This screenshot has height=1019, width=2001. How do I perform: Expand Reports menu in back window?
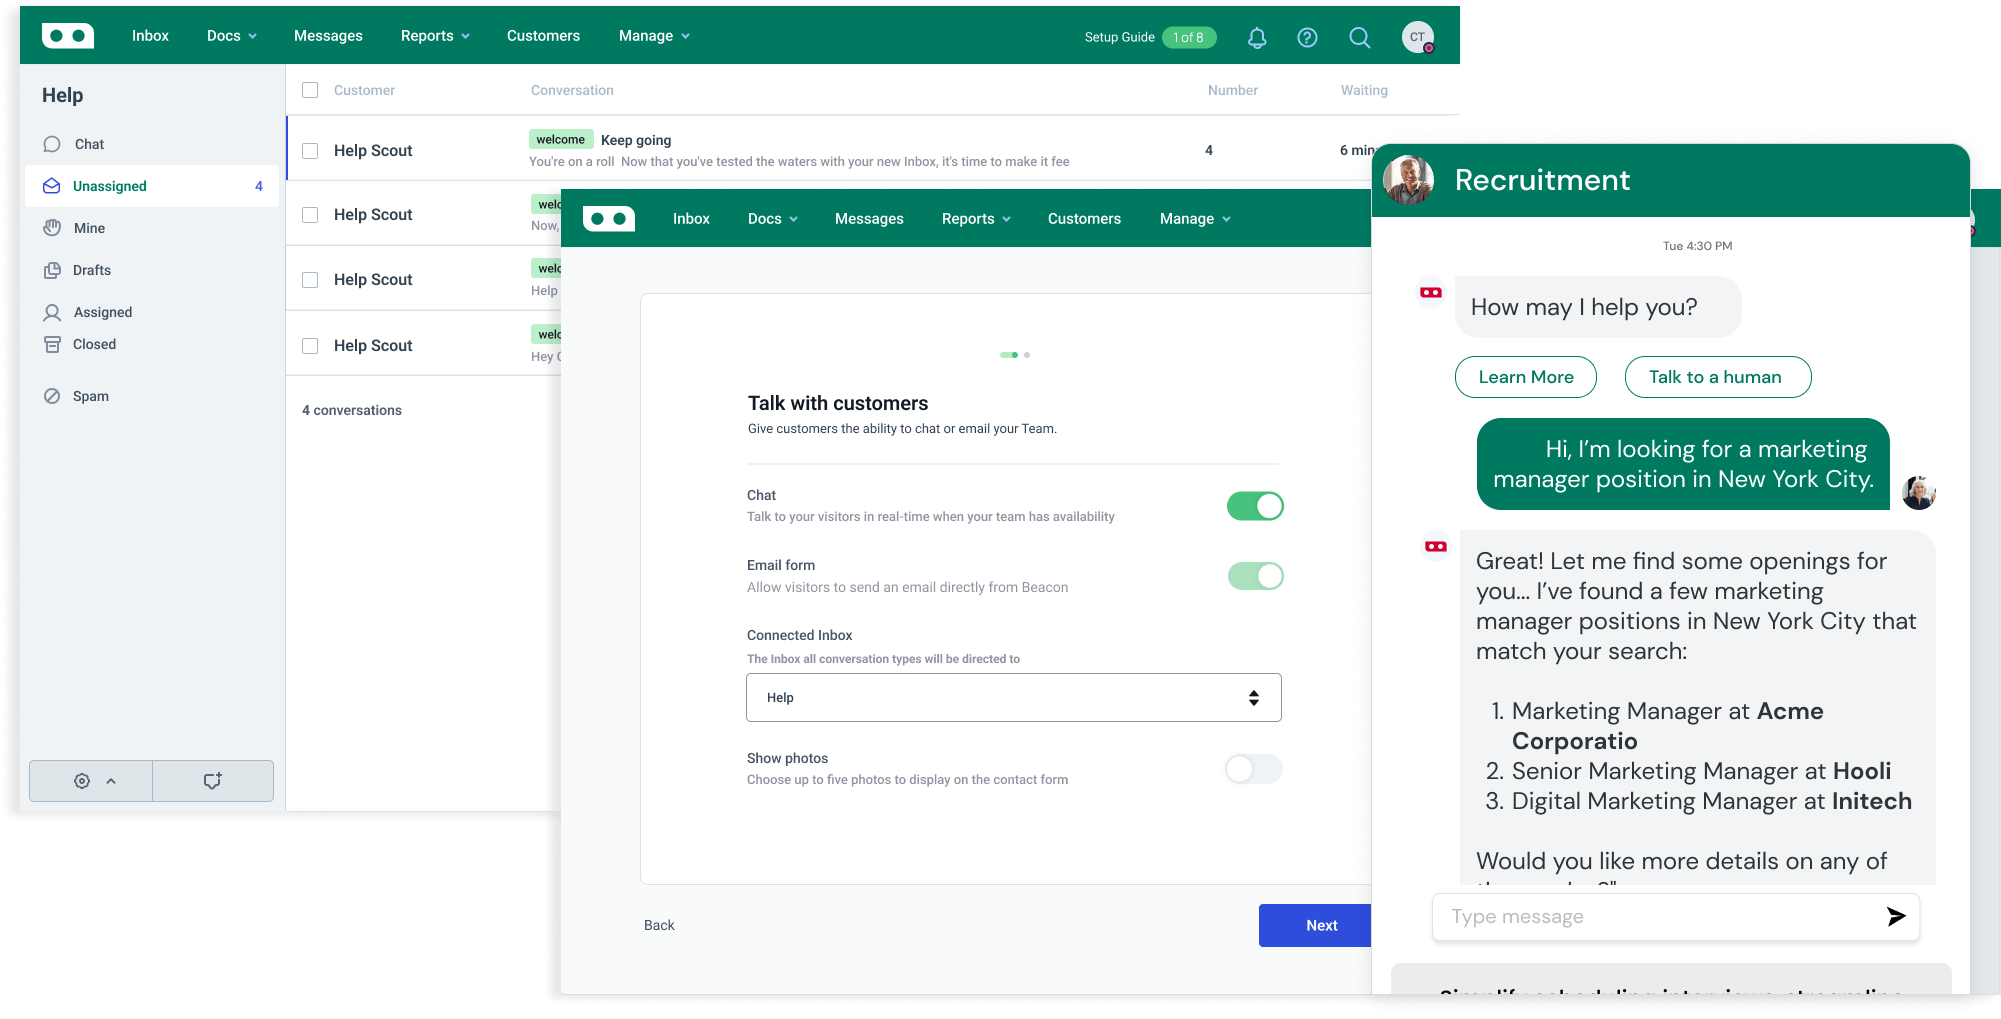click(x=435, y=36)
